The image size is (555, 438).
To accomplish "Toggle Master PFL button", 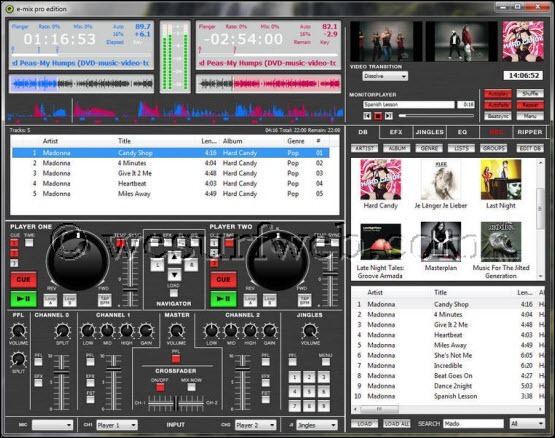I will tap(176, 359).
